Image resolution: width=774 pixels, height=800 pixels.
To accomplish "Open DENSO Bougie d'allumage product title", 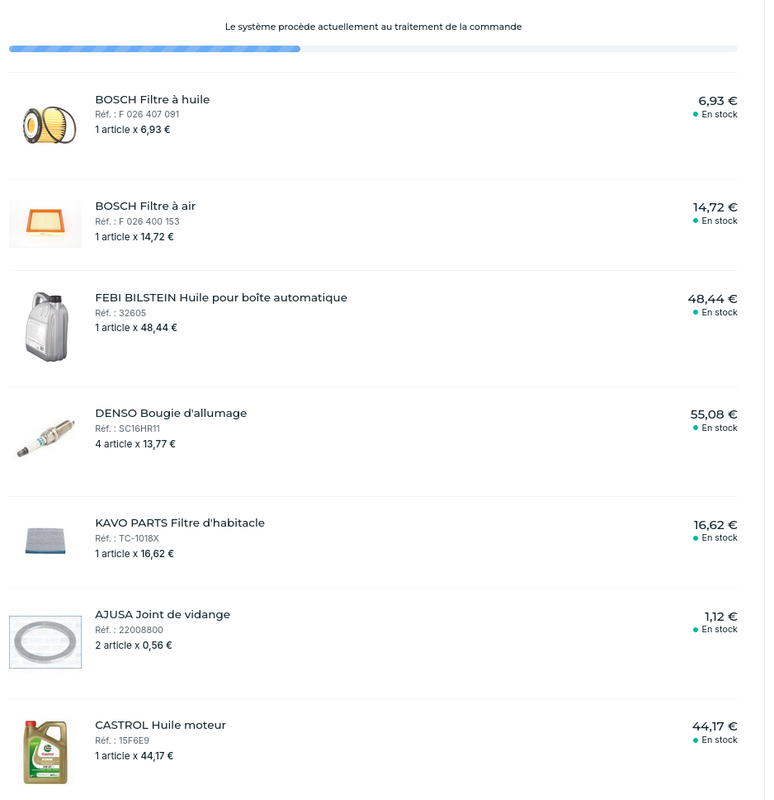I will tap(170, 413).
